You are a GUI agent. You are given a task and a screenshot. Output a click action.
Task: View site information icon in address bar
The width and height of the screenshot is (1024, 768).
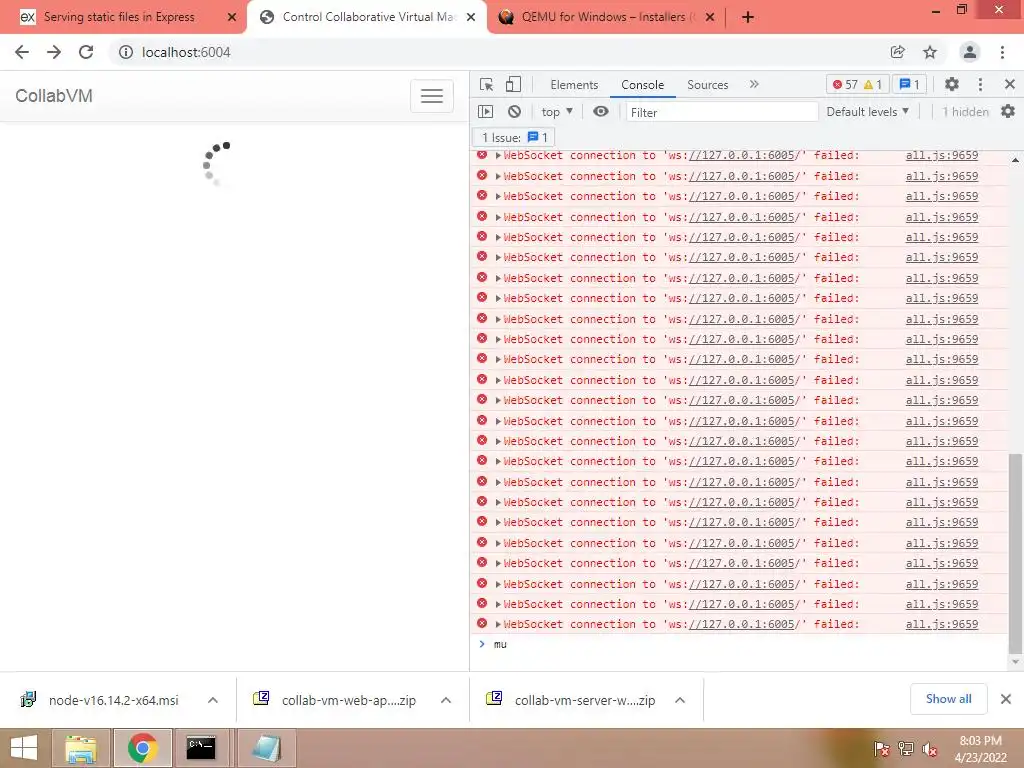click(125, 52)
